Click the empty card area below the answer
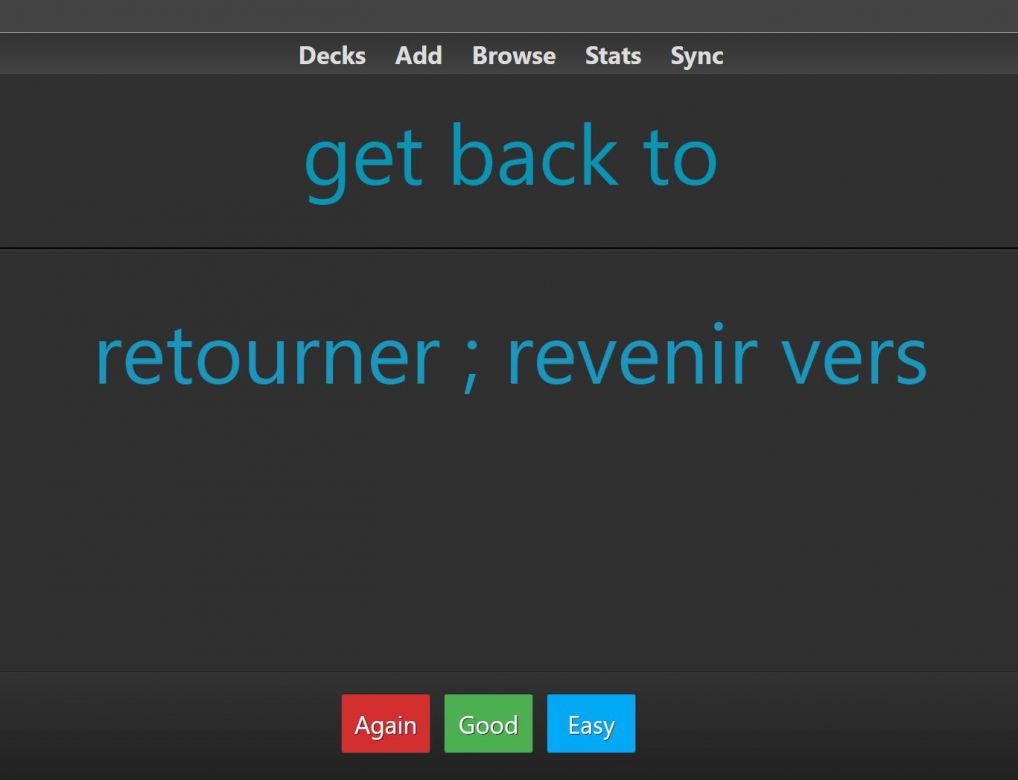 click(509, 540)
